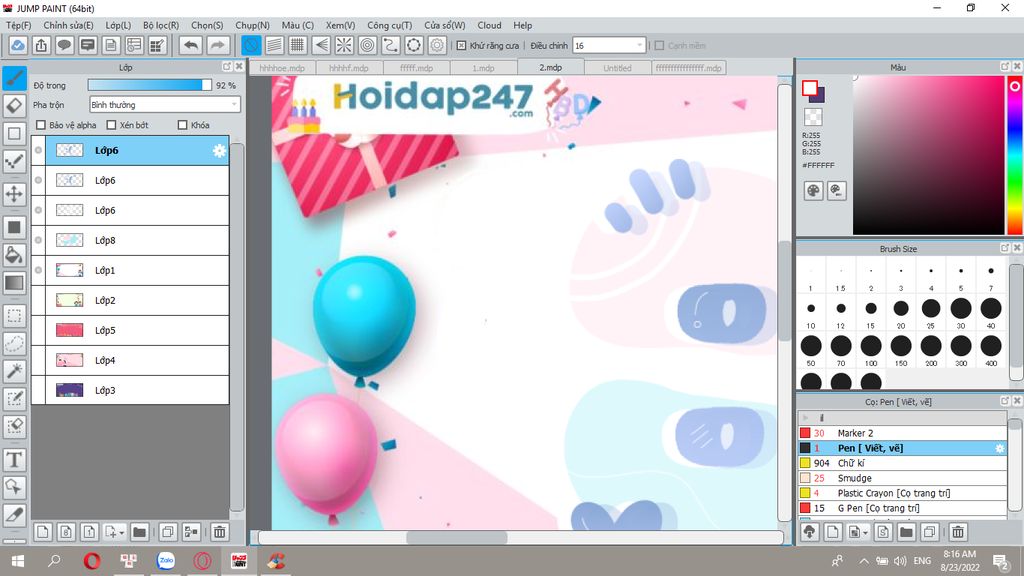This screenshot has width=1024, height=576.
Task: Open settings gear of selected Lớp6 layer
Action: pyautogui.click(x=219, y=151)
